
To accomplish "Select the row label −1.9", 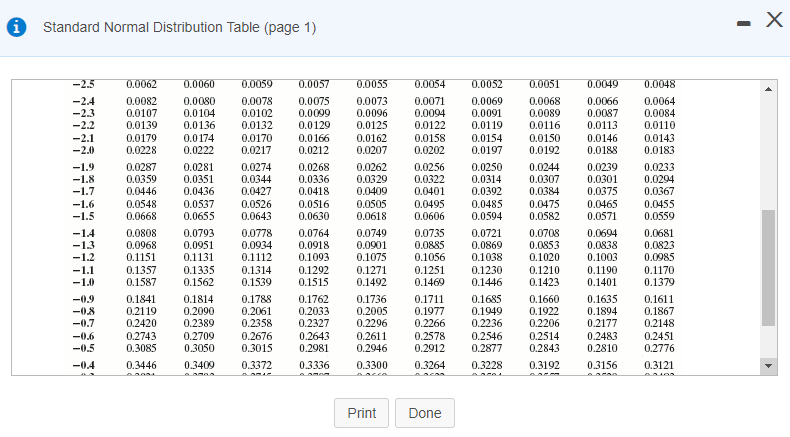I will [x=84, y=167].
